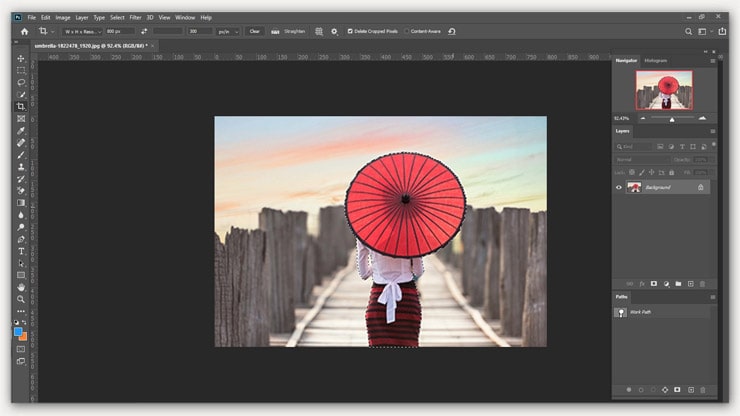Open the W x H x Resolution preset dropdown
The height and width of the screenshot is (416, 740).
click(x=83, y=32)
